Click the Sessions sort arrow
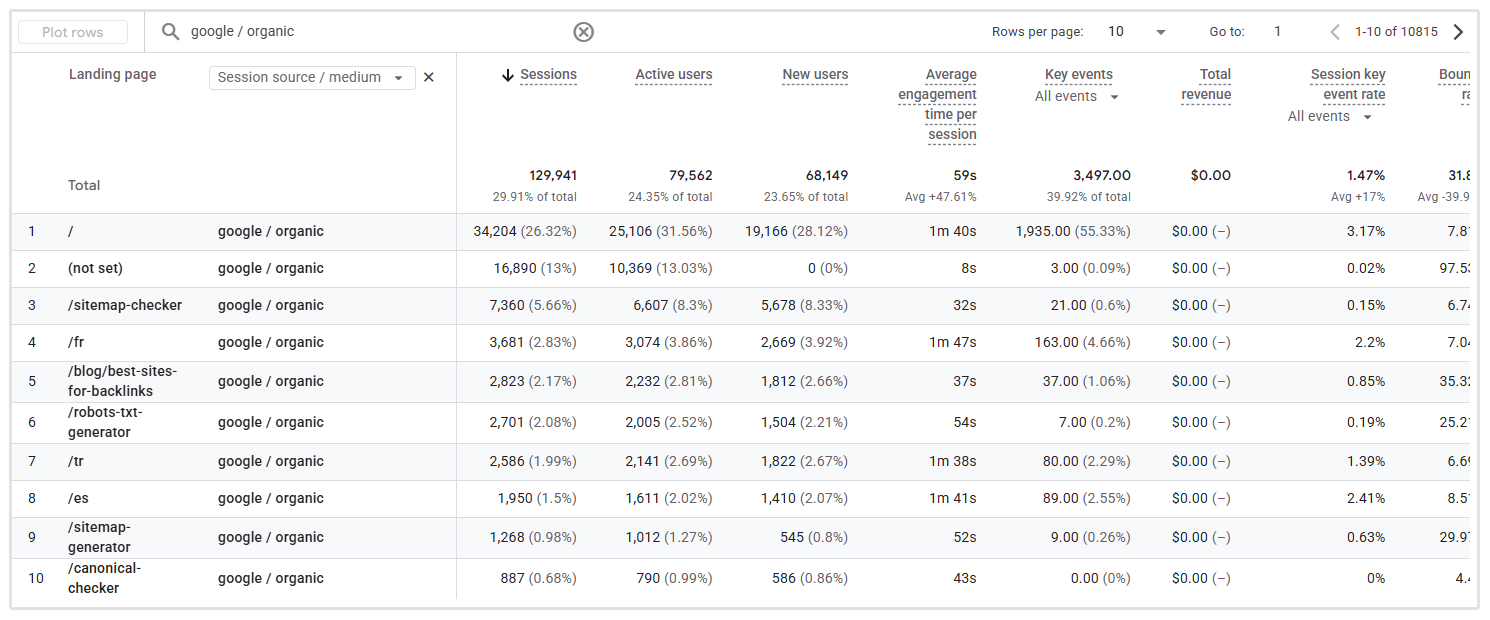 pos(508,75)
